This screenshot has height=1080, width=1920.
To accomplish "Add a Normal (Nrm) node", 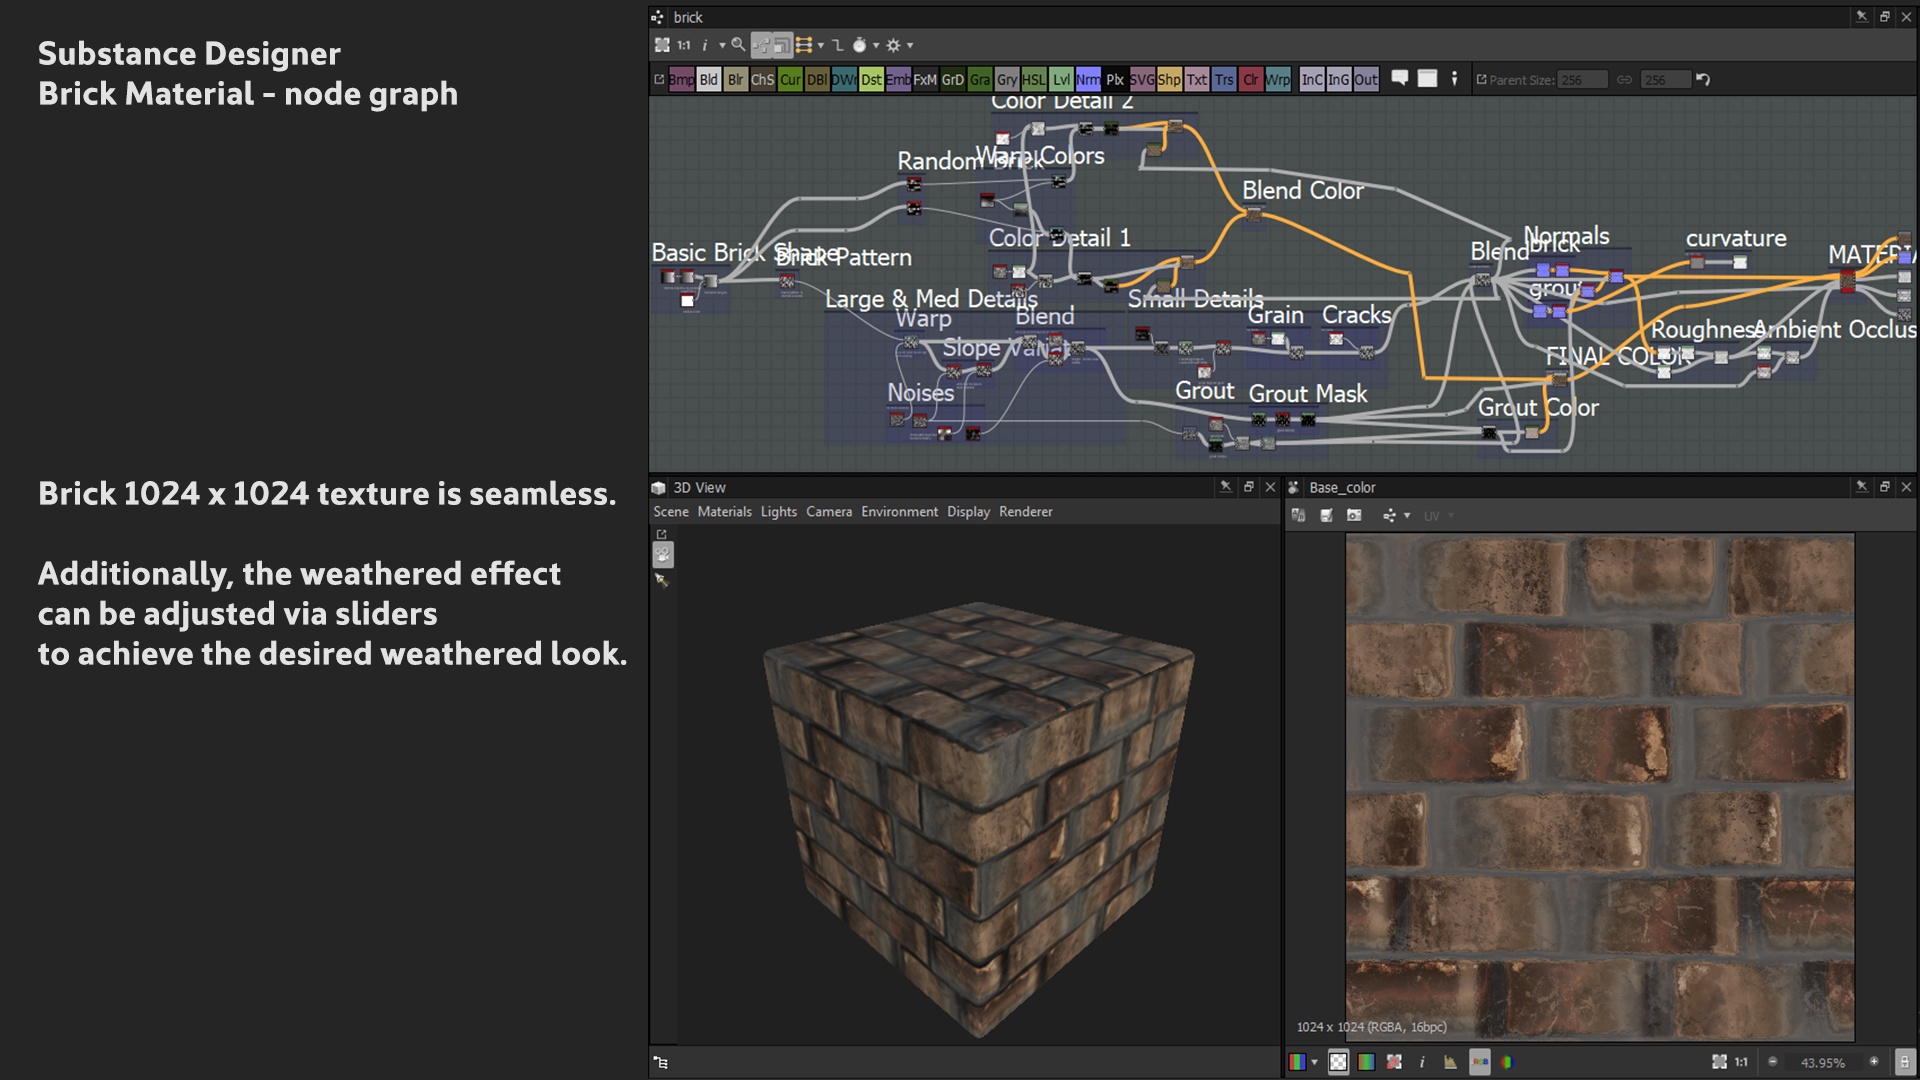I will click(x=1088, y=80).
